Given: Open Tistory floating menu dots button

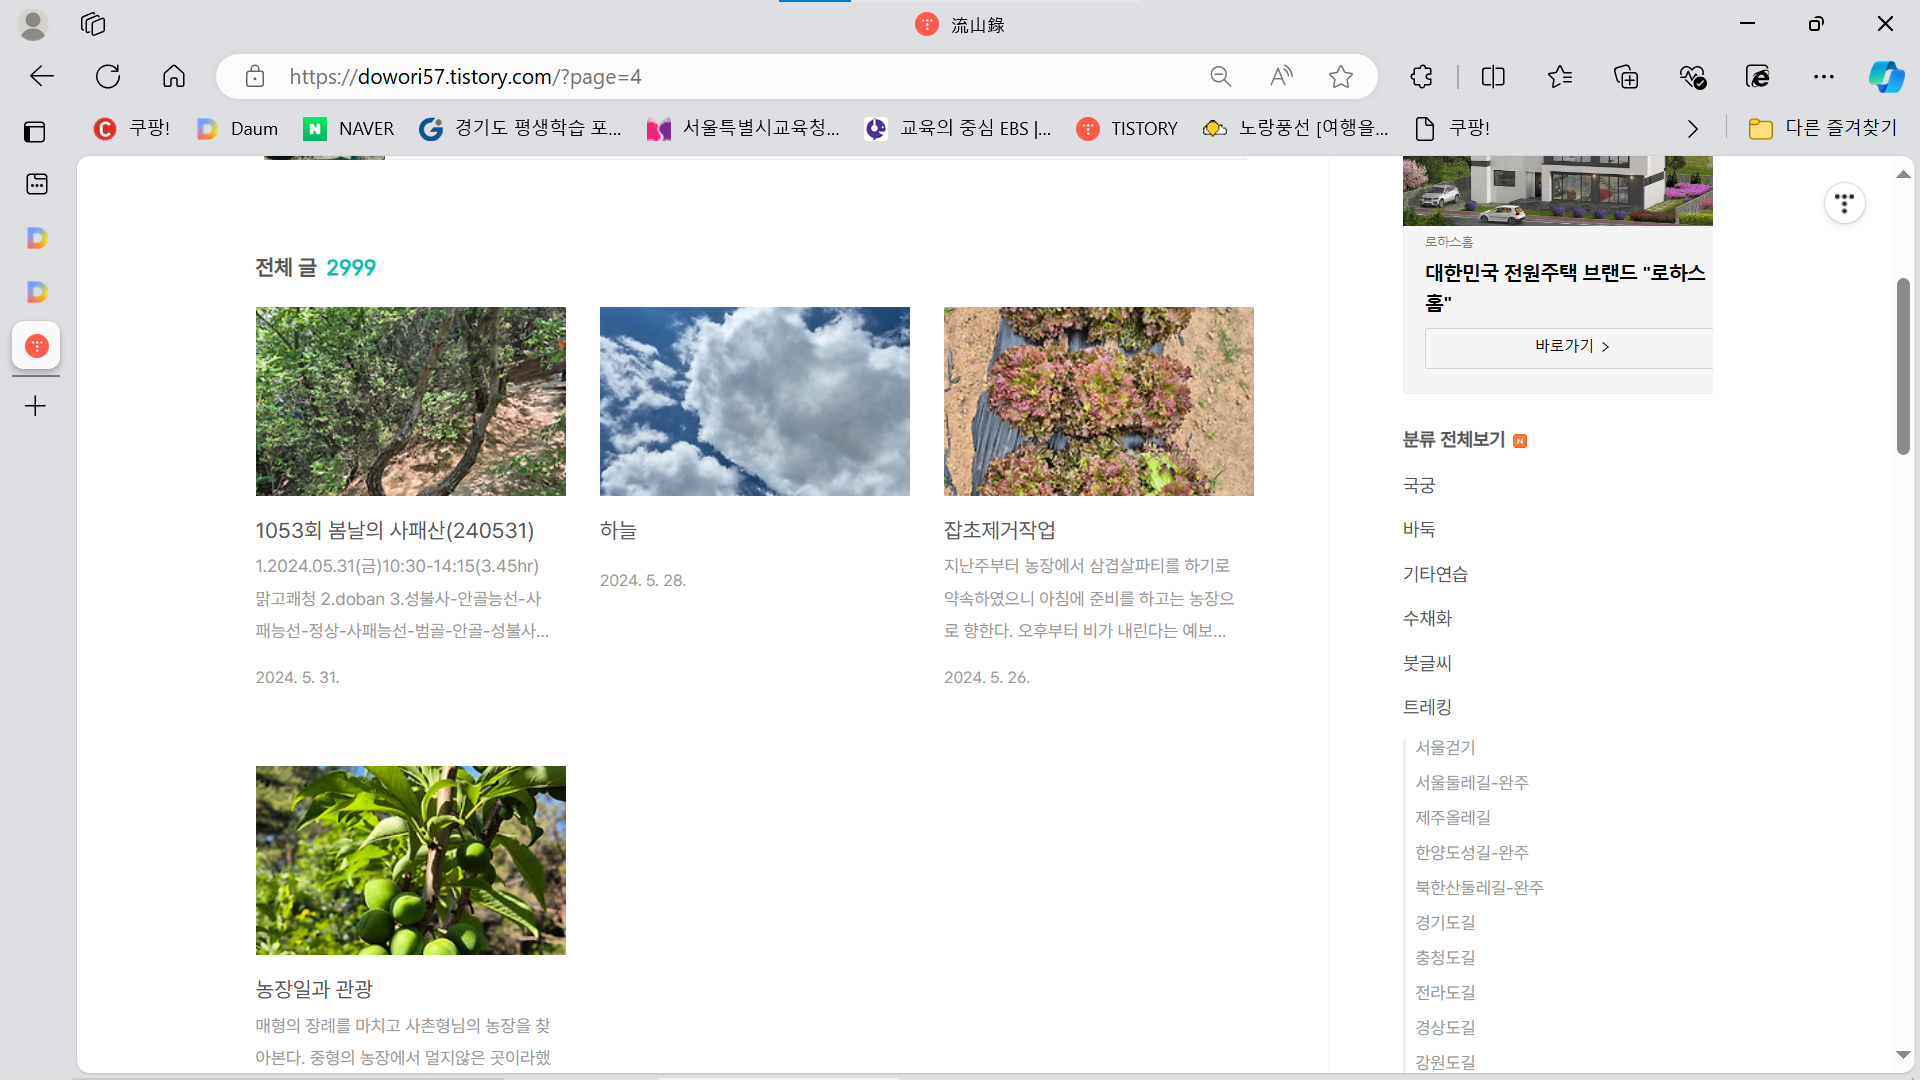Looking at the screenshot, I should [x=1844, y=203].
